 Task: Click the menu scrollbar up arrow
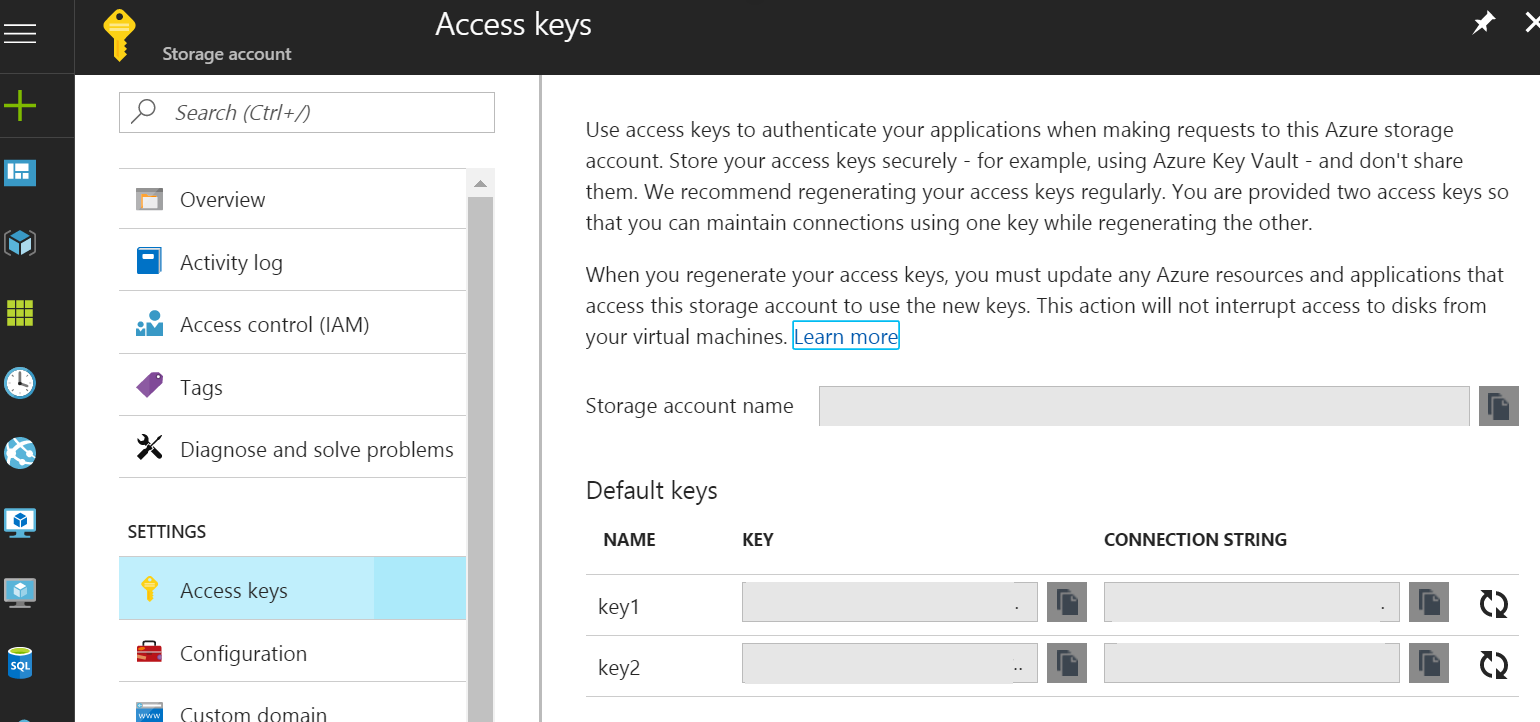[480, 184]
